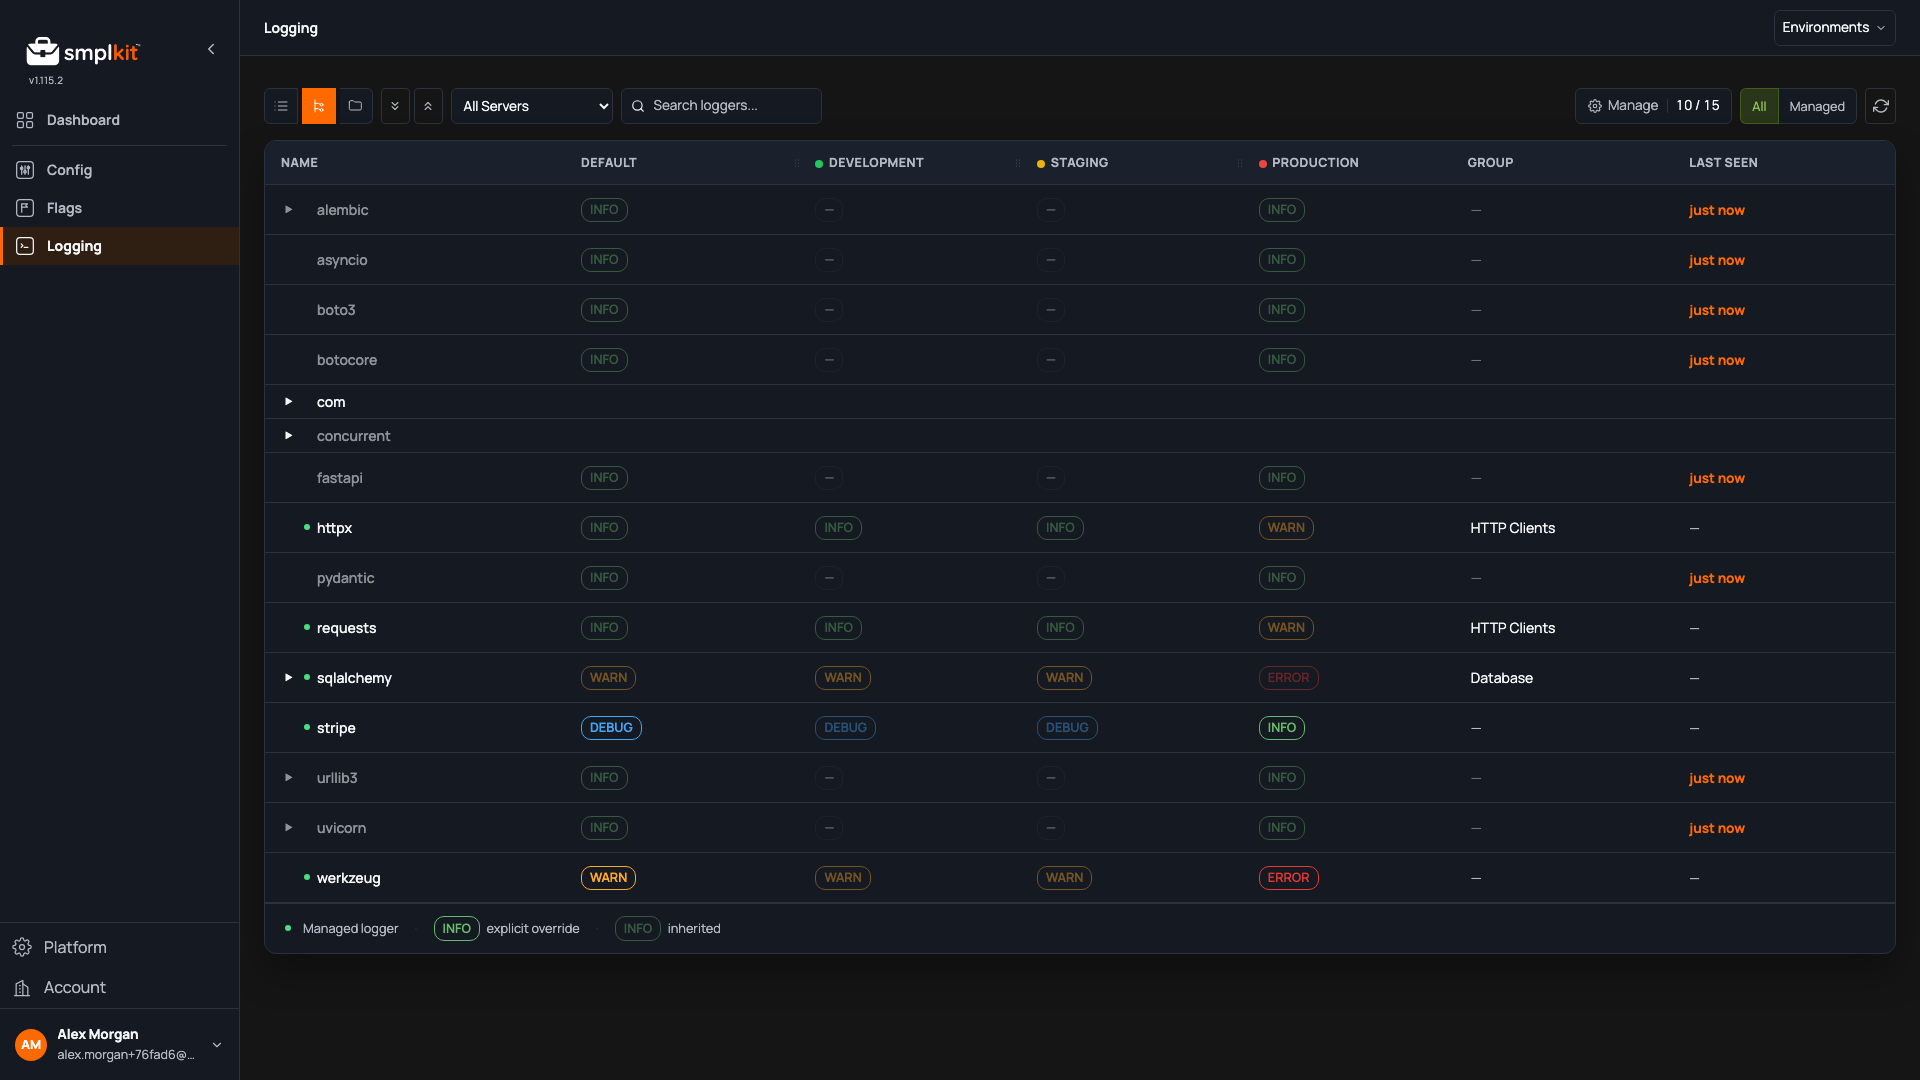Select the botocore logger name

point(347,360)
